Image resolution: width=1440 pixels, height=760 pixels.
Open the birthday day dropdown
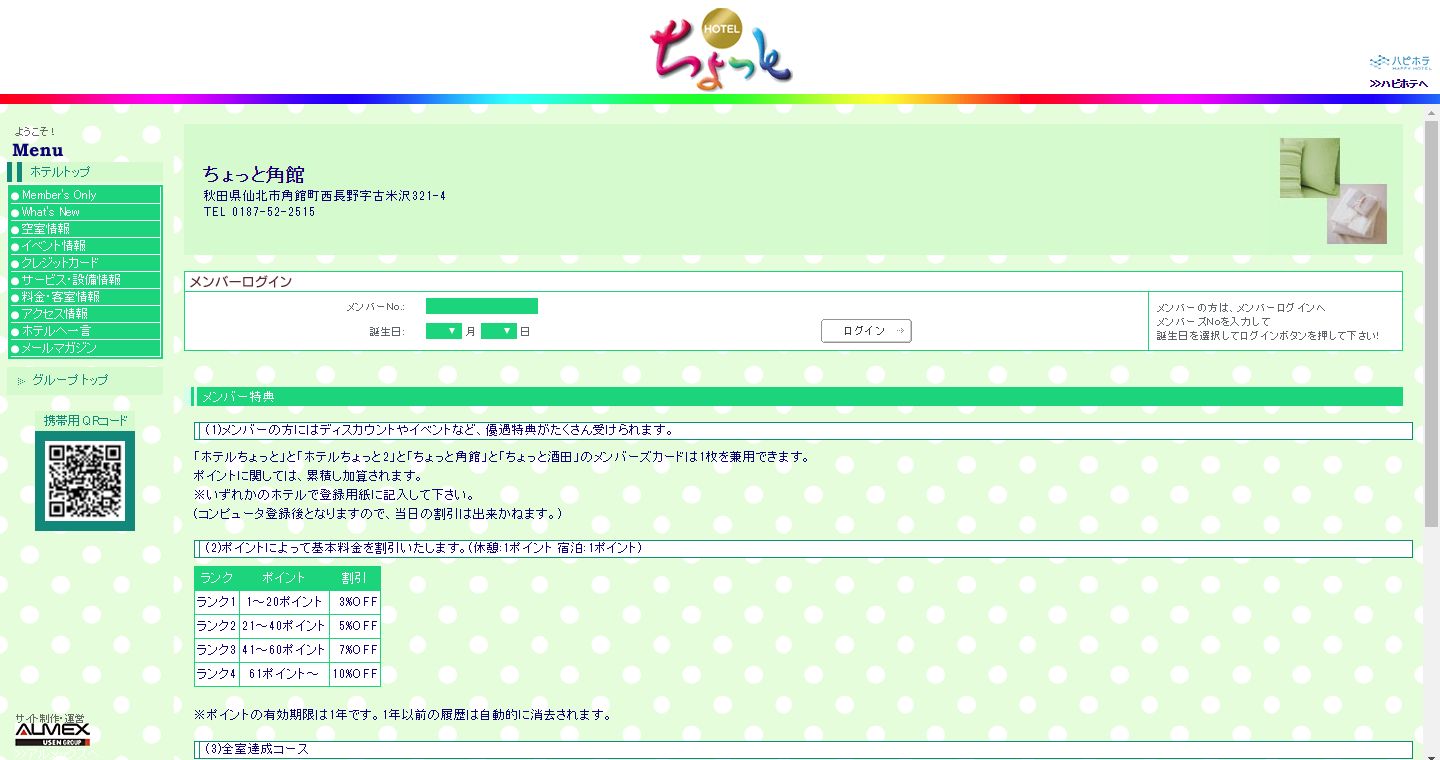click(x=498, y=332)
